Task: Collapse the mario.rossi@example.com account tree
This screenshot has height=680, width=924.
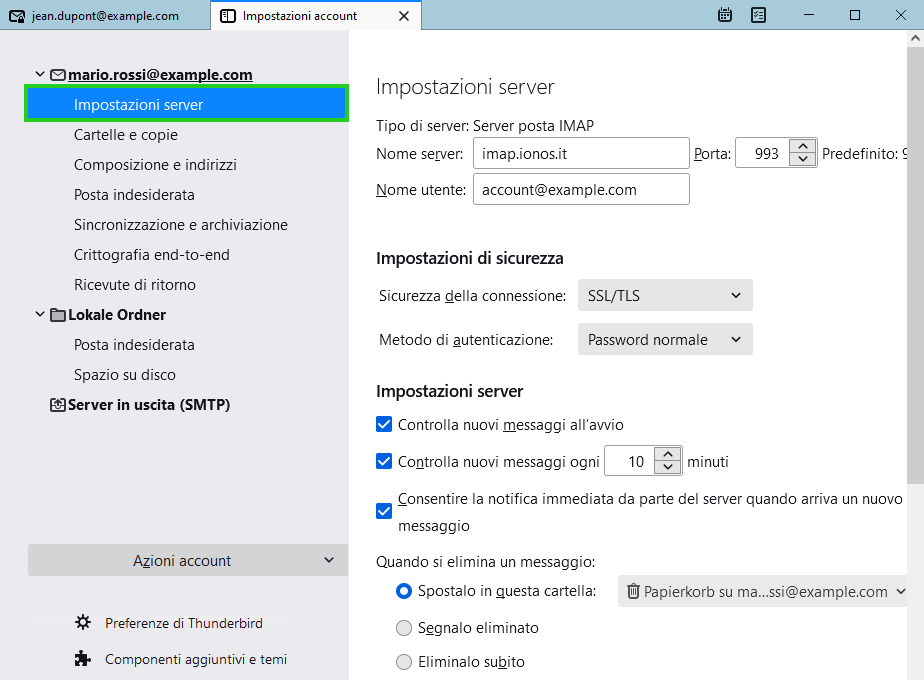Action: [x=40, y=74]
